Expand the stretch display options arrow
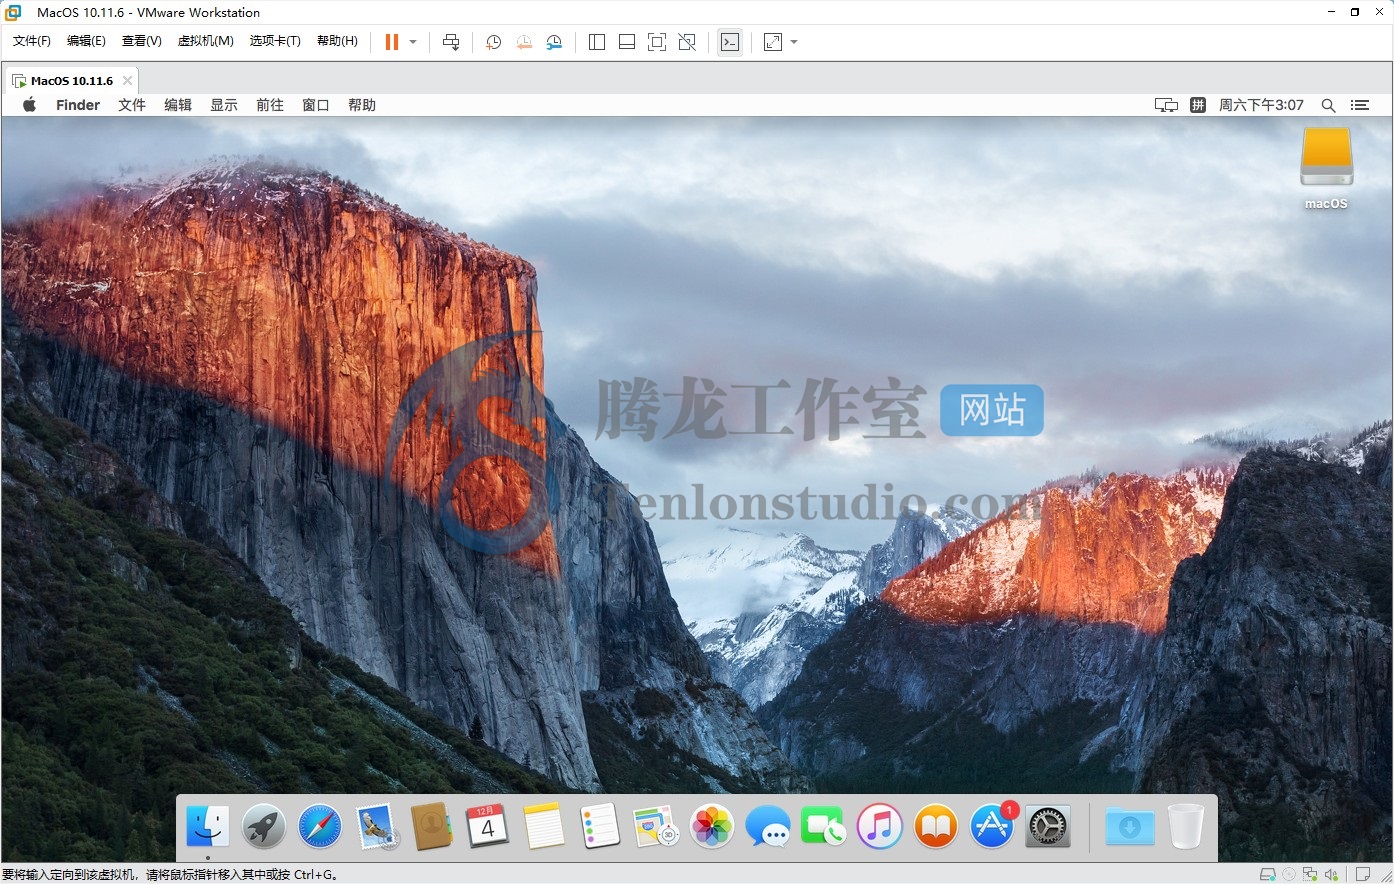This screenshot has width=1394, height=884. (794, 42)
